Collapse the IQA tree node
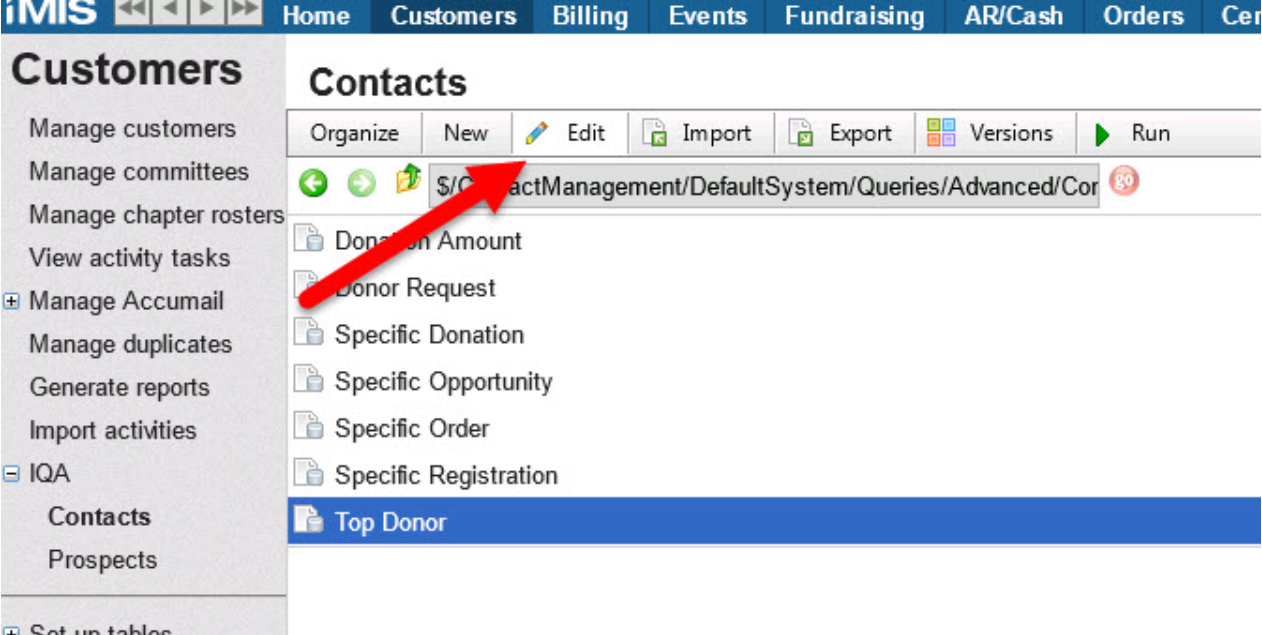The height and width of the screenshot is (635, 1262). click(x=11, y=474)
